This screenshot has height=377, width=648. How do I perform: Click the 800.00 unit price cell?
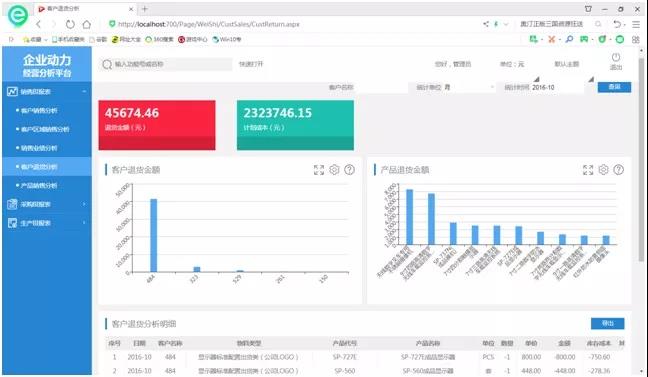tap(531, 357)
